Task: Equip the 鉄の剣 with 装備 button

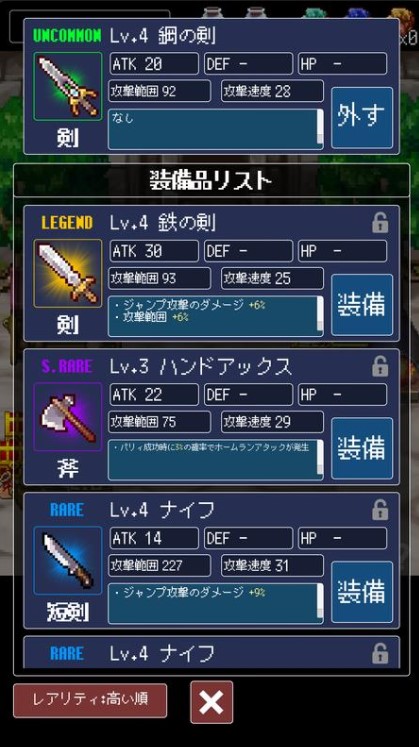Action: pyautogui.click(x=362, y=305)
